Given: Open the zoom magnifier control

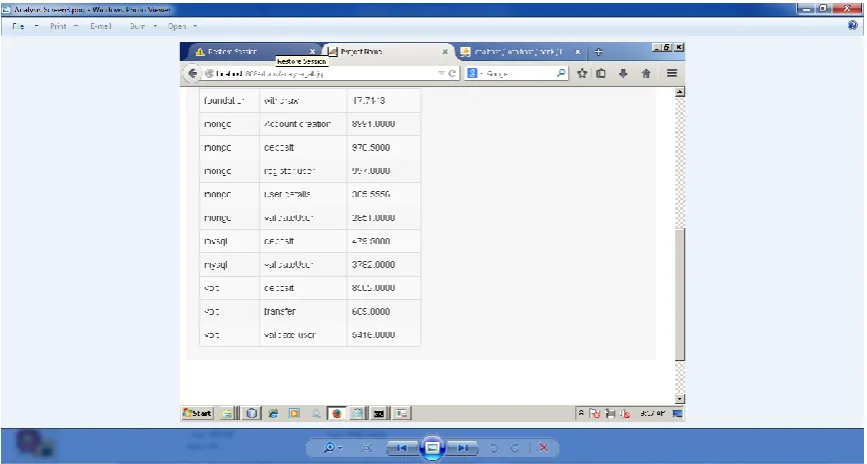Looking at the screenshot, I should tap(333, 447).
